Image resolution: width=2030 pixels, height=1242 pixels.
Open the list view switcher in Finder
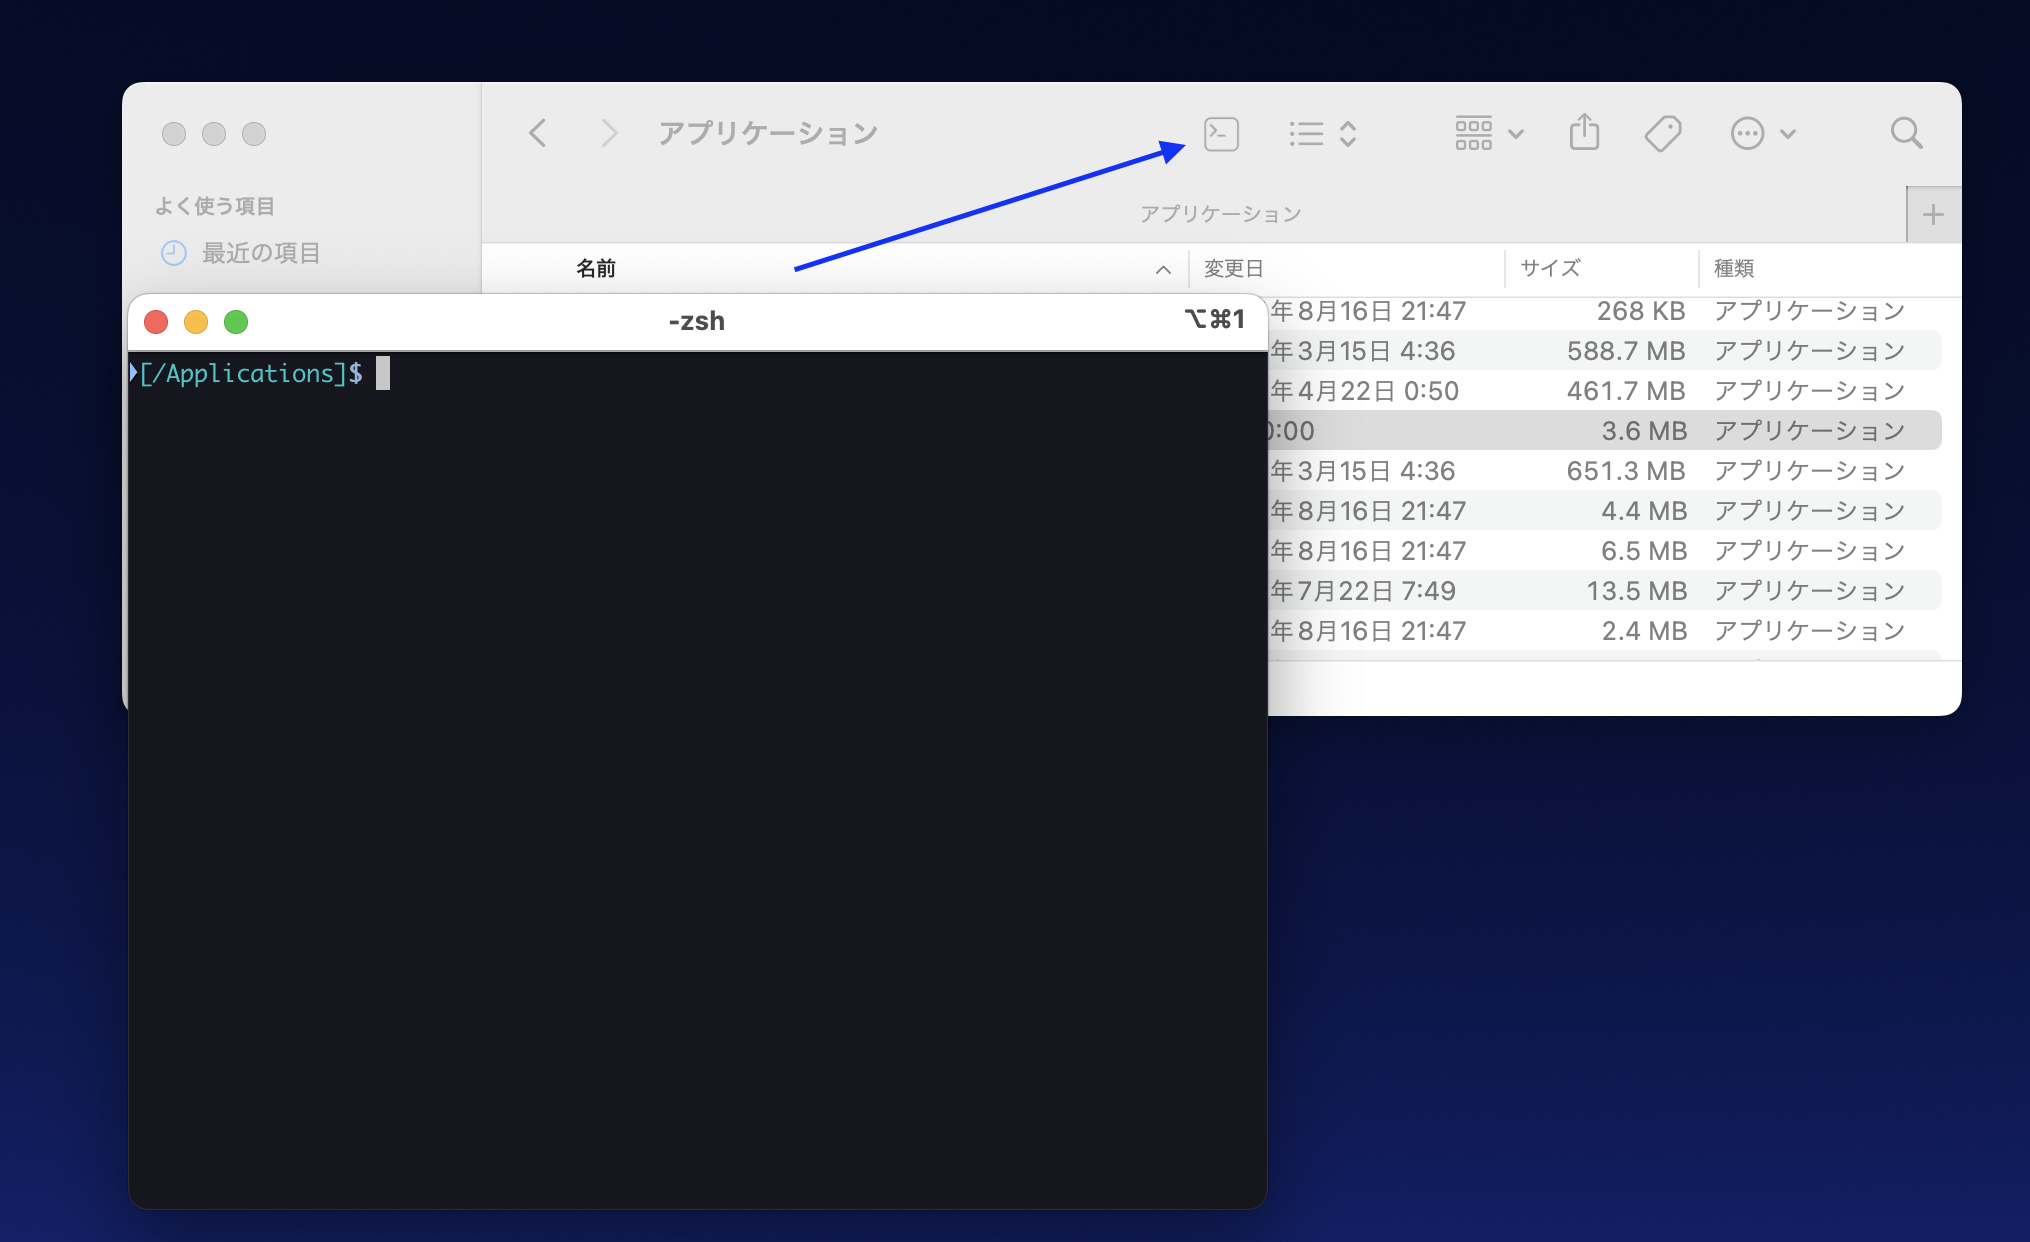(x=1322, y=133)
